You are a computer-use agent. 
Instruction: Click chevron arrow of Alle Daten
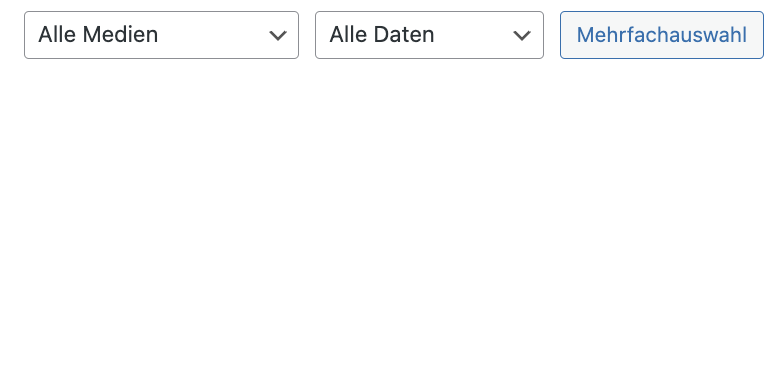[x=522, y=35]
